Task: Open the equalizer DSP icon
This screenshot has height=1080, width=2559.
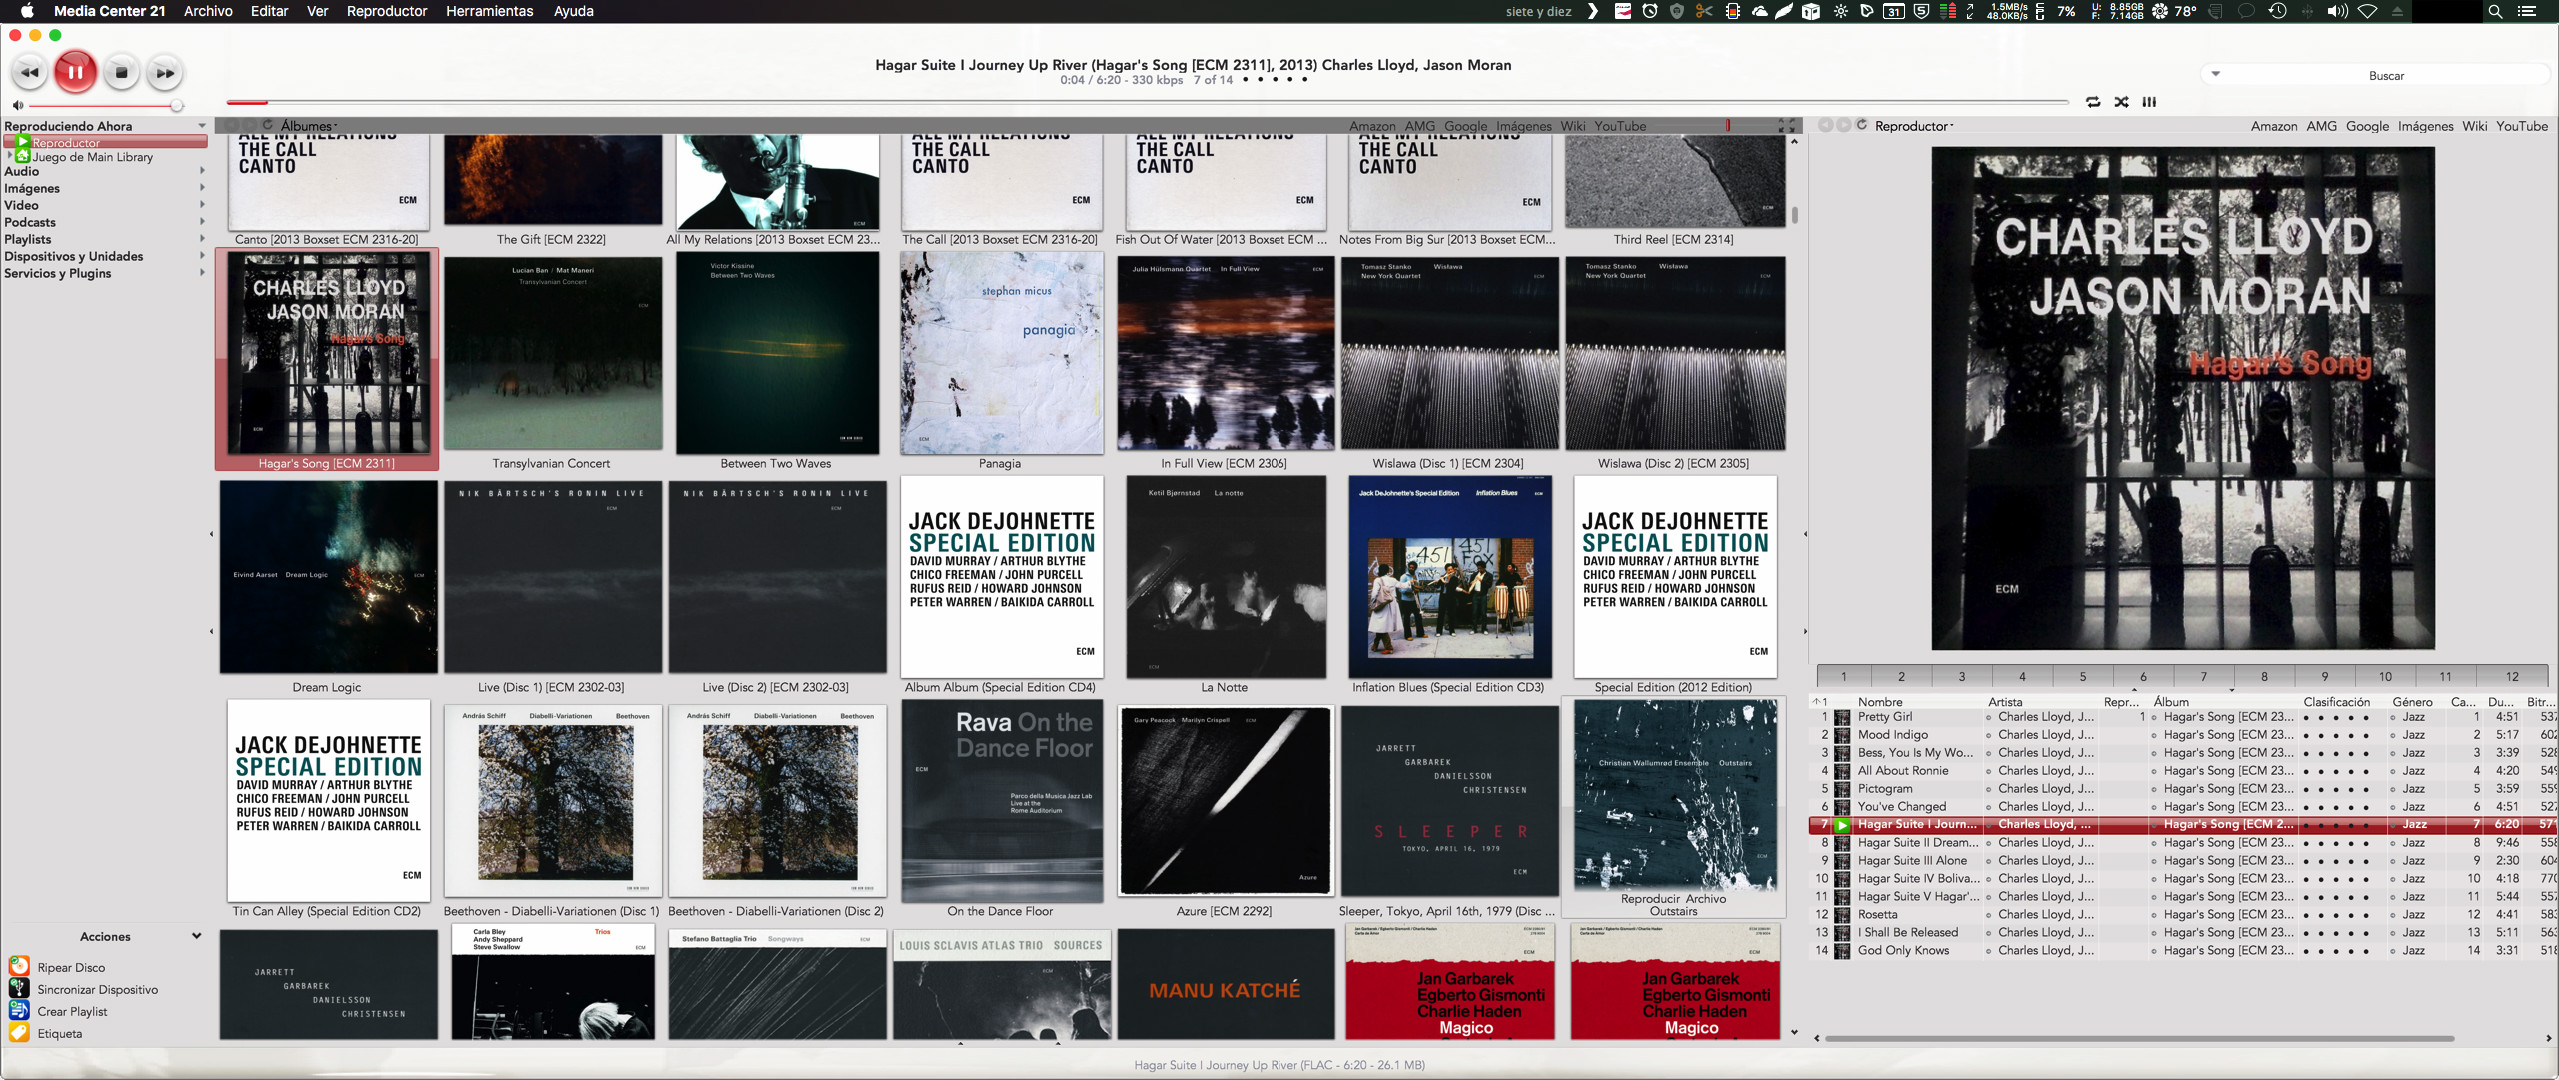Action: 2149,102
